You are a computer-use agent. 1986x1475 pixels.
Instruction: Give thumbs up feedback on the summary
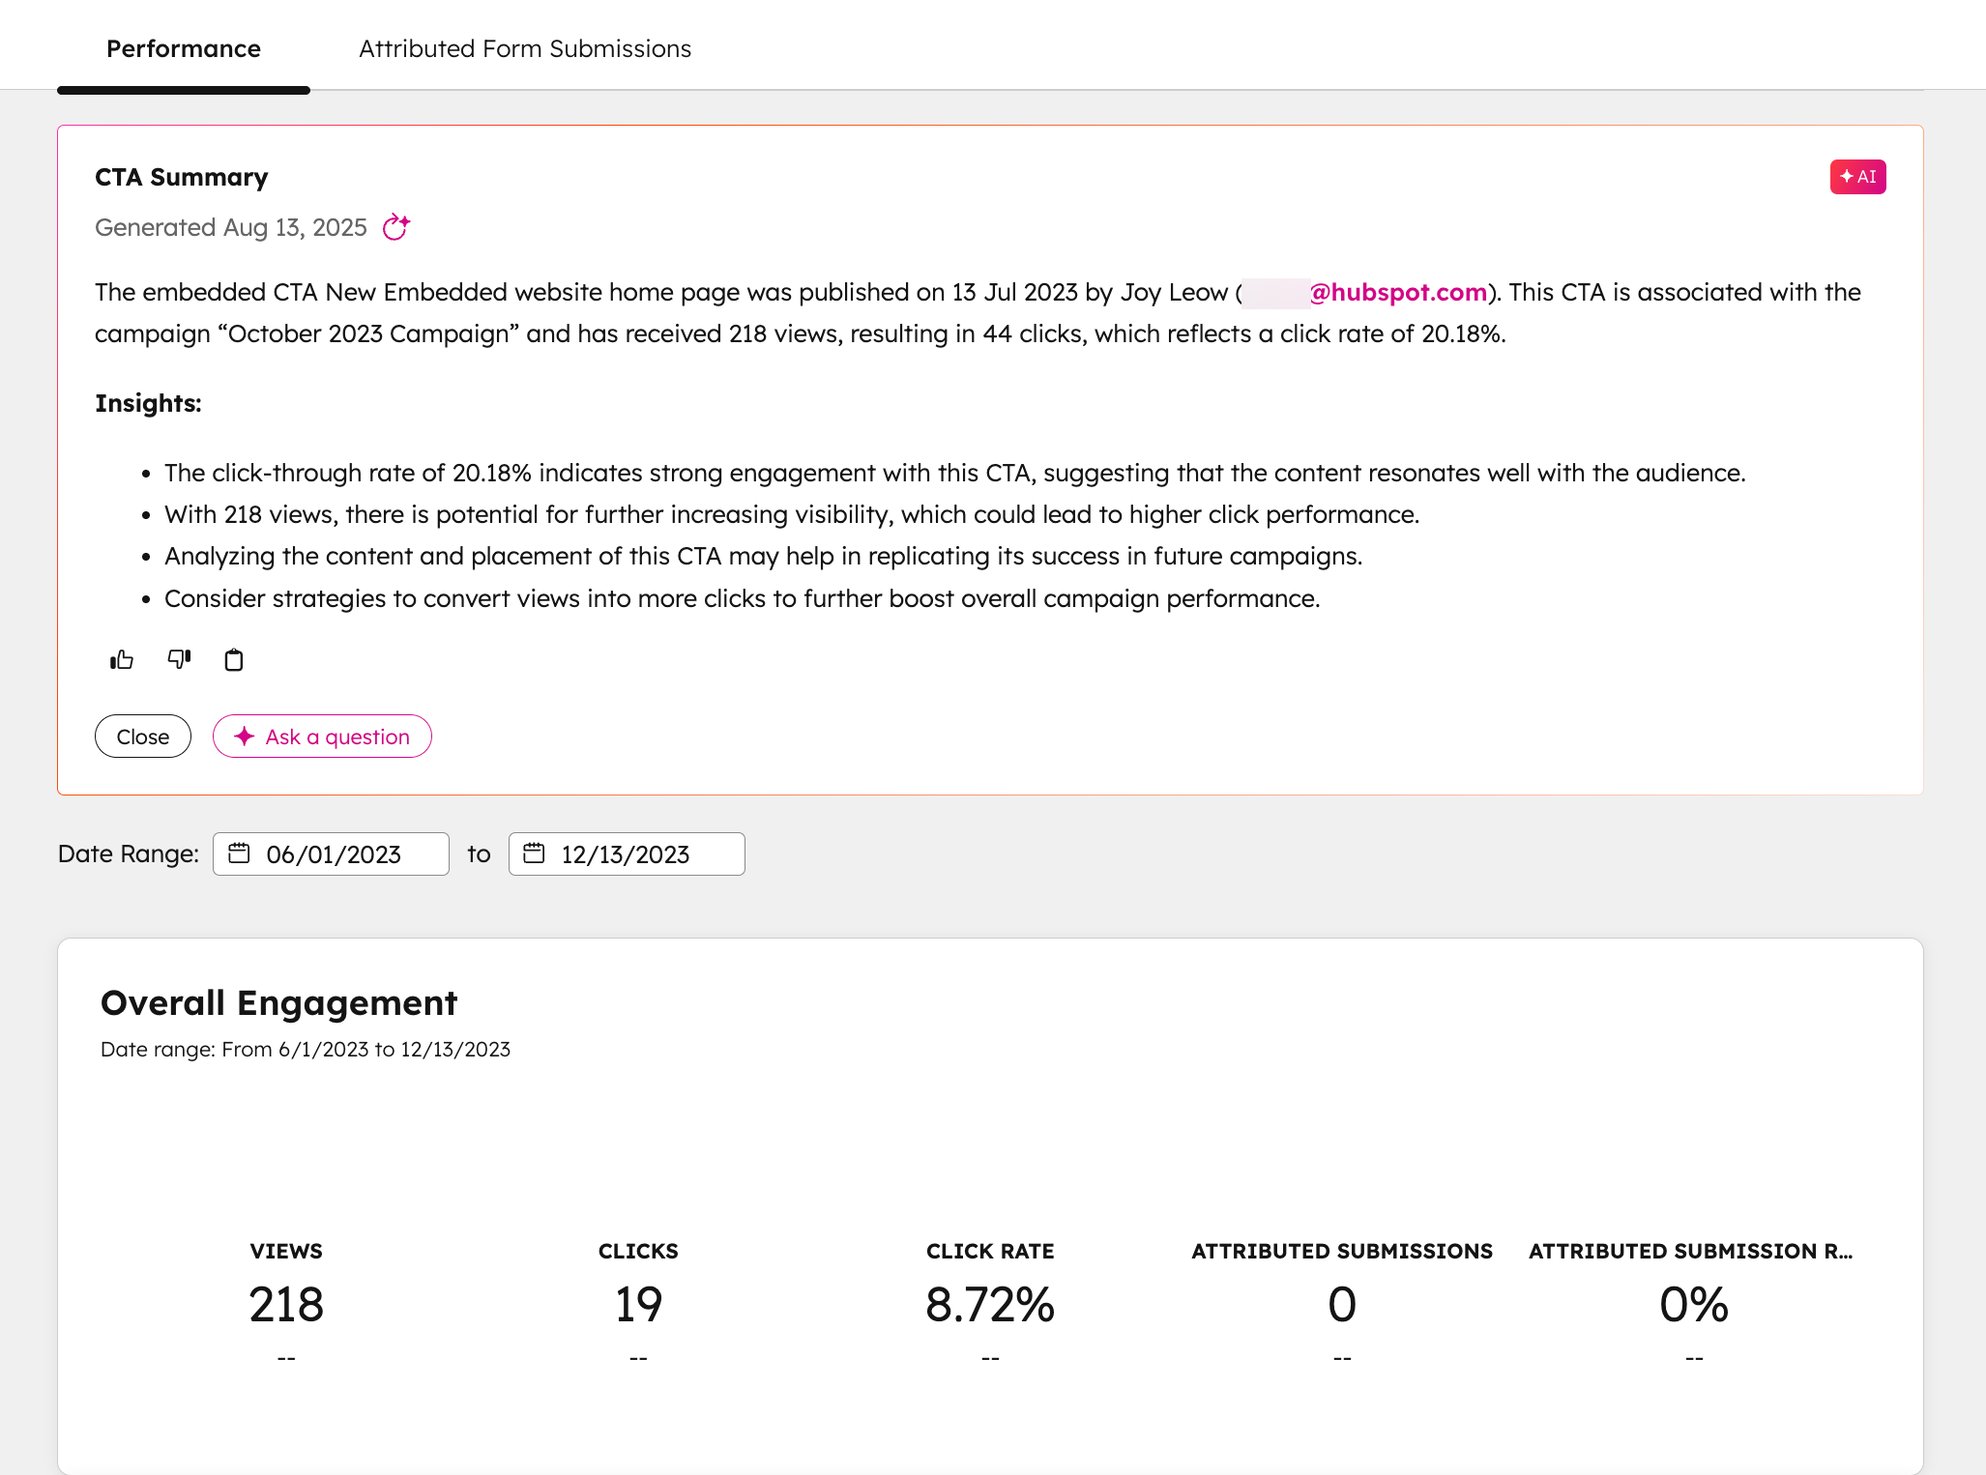[121, 659]
